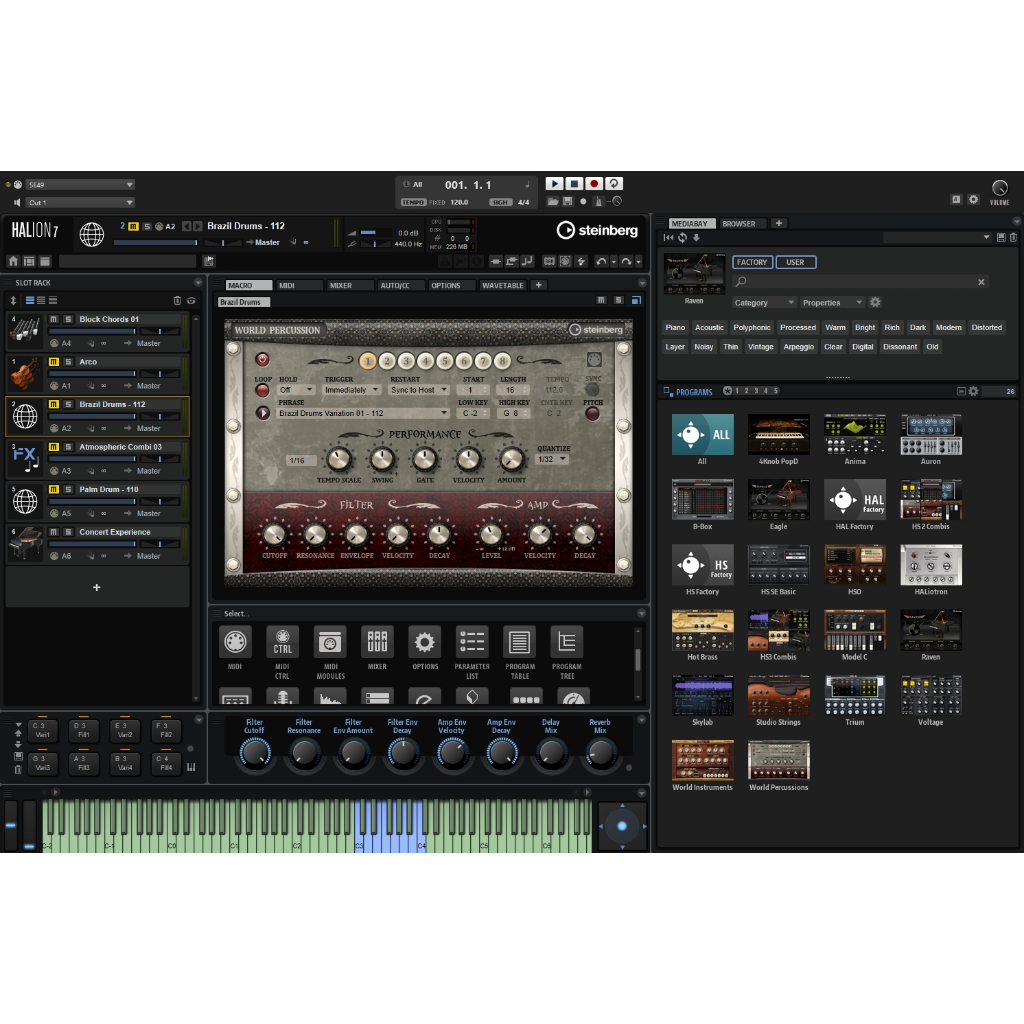Open the Mixer editor icon

[x=377, y=643]
